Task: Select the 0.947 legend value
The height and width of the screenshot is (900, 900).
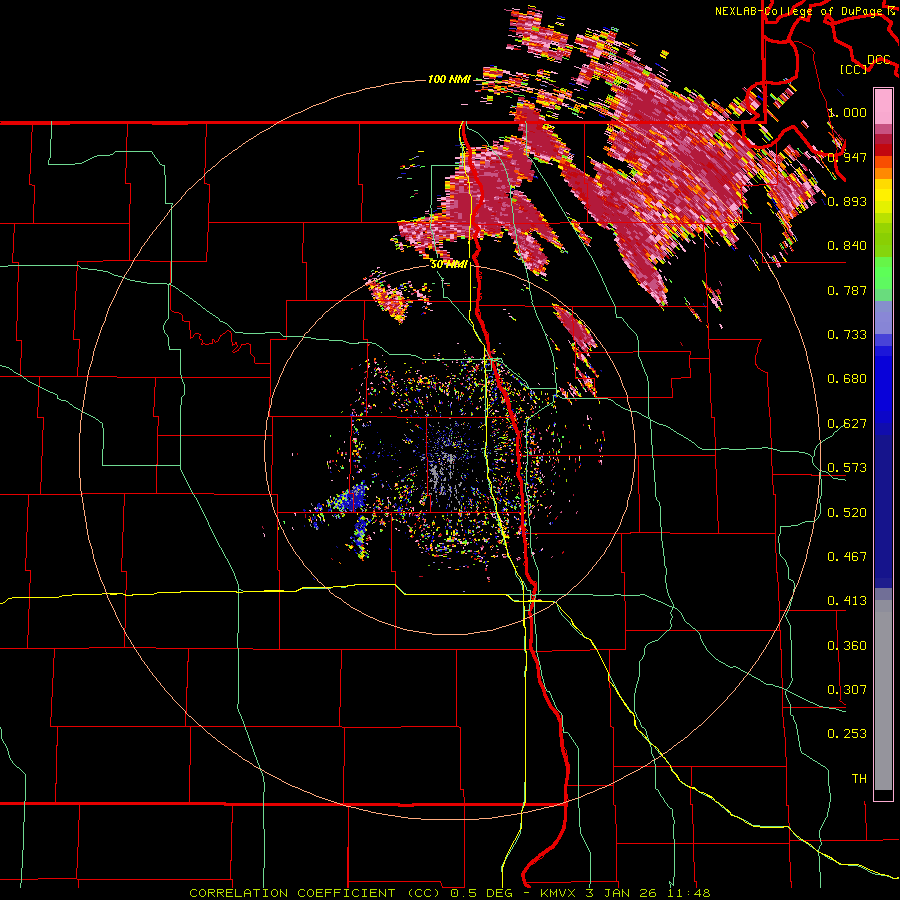Action: pos(847,157)
